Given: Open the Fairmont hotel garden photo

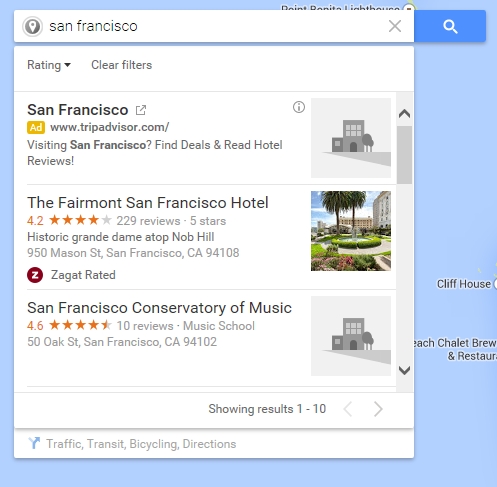Looking at the screenshot, I should coord(351,231).
